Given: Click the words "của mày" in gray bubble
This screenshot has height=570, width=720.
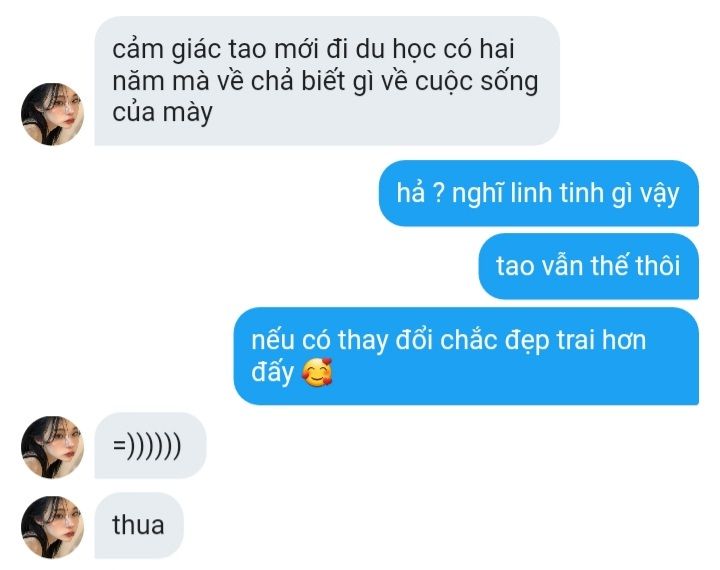Looking at the screenshot, I should (163, 113).
